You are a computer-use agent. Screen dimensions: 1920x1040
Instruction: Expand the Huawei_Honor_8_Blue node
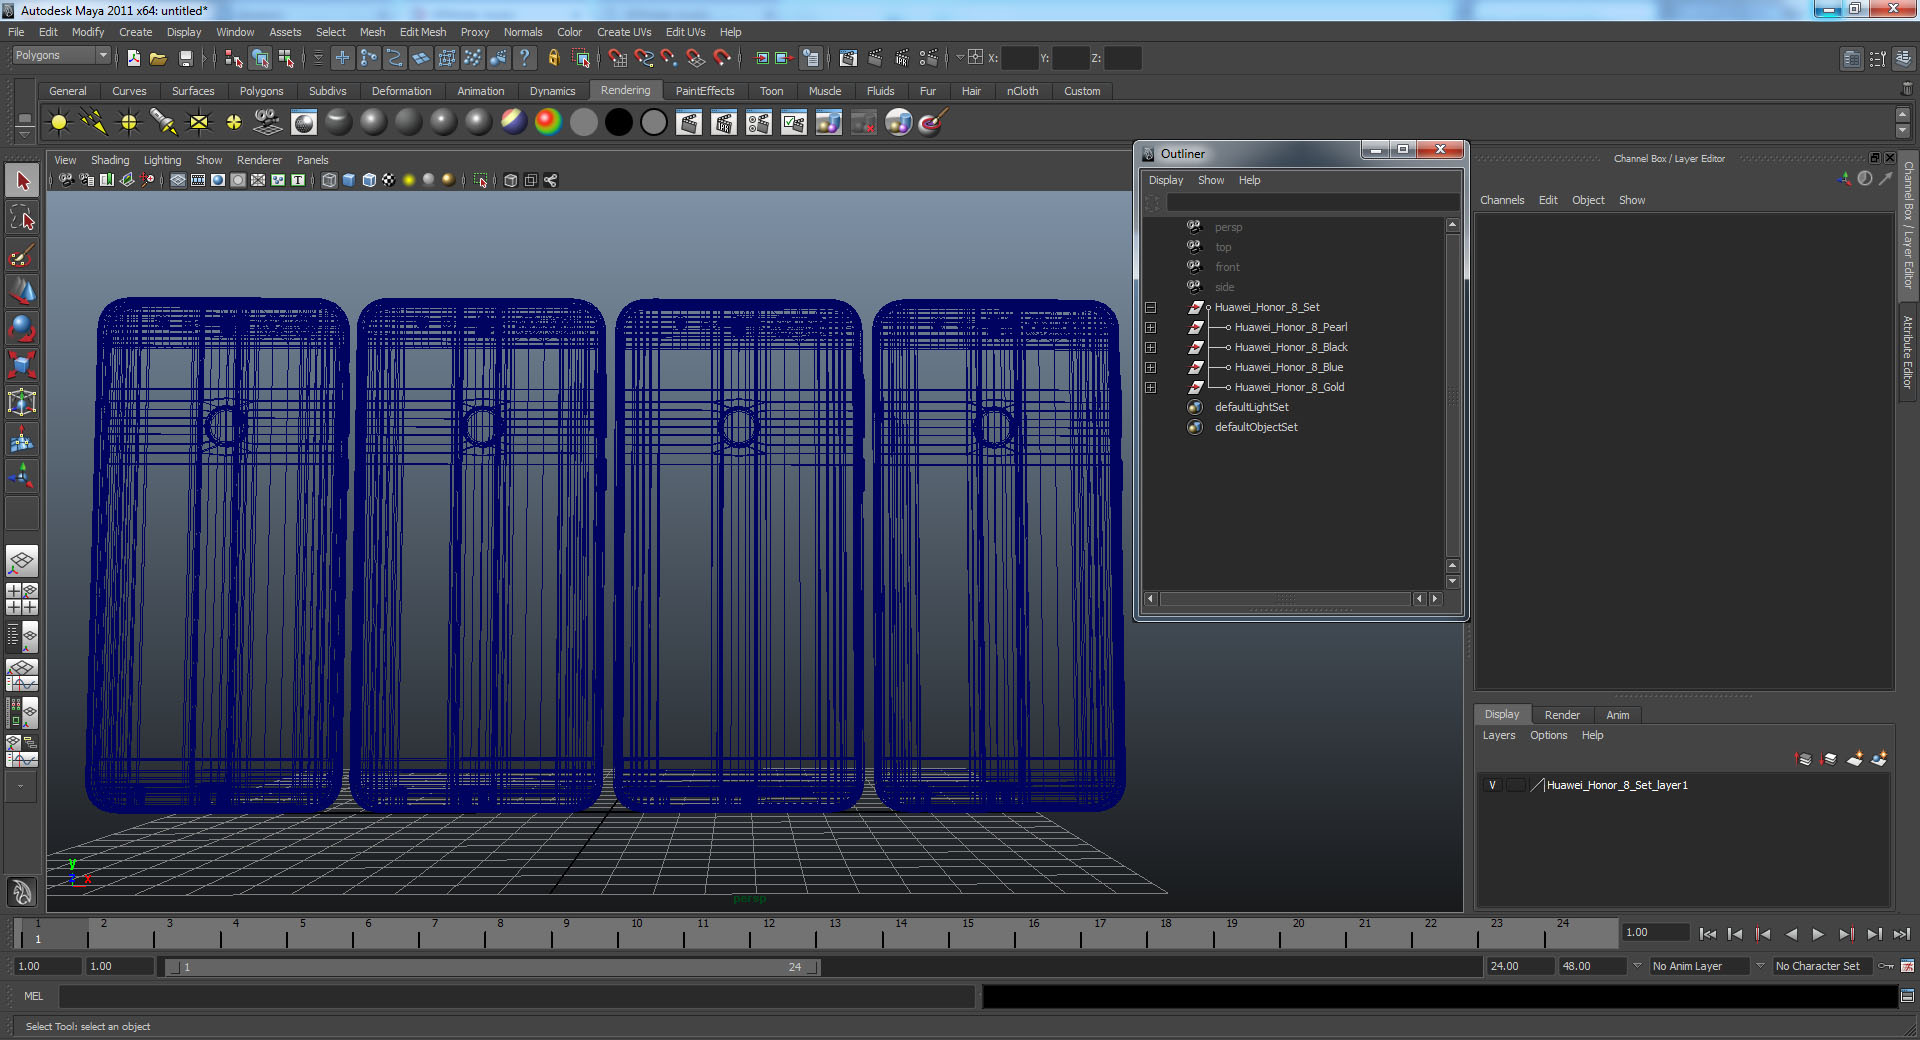[x=1151, y=367]
